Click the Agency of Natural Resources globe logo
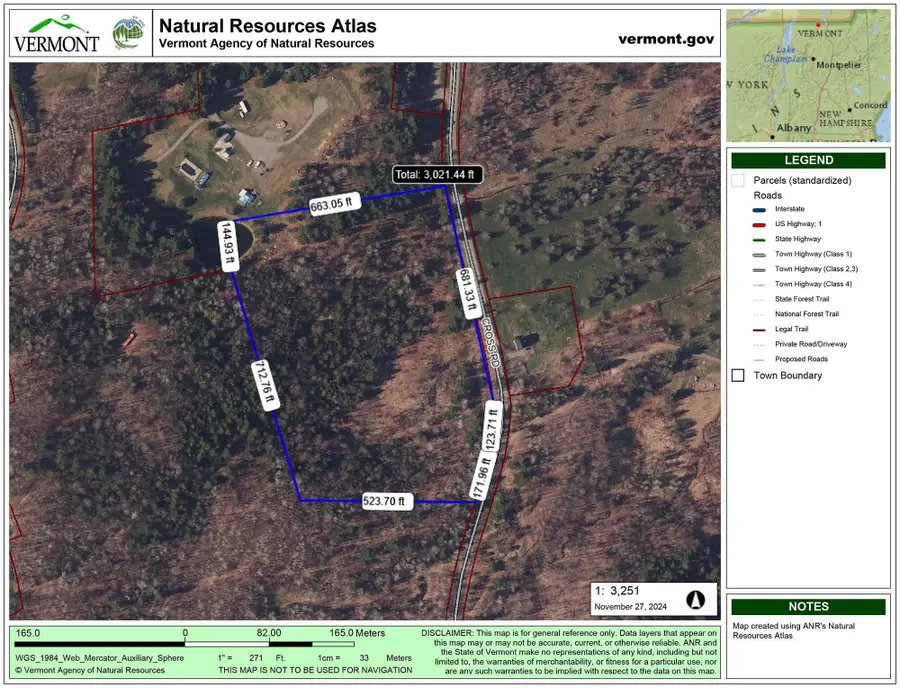This screenshot has height=688, width=900. (128, 31)
